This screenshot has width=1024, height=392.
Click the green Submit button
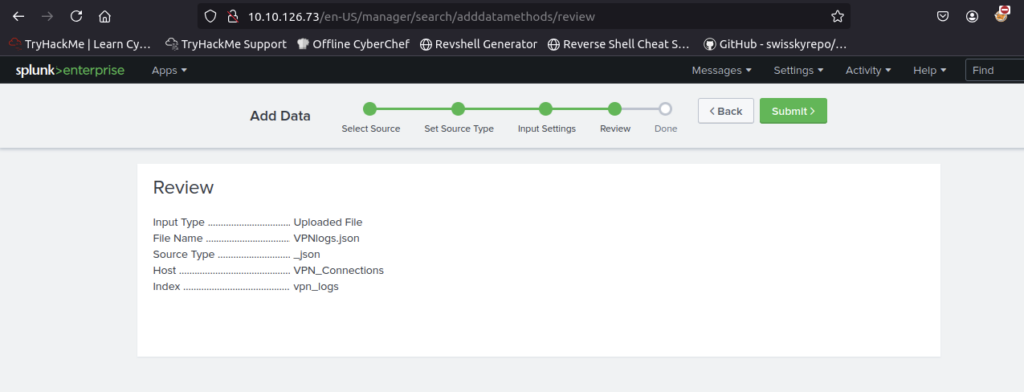[x=793, y=111]
